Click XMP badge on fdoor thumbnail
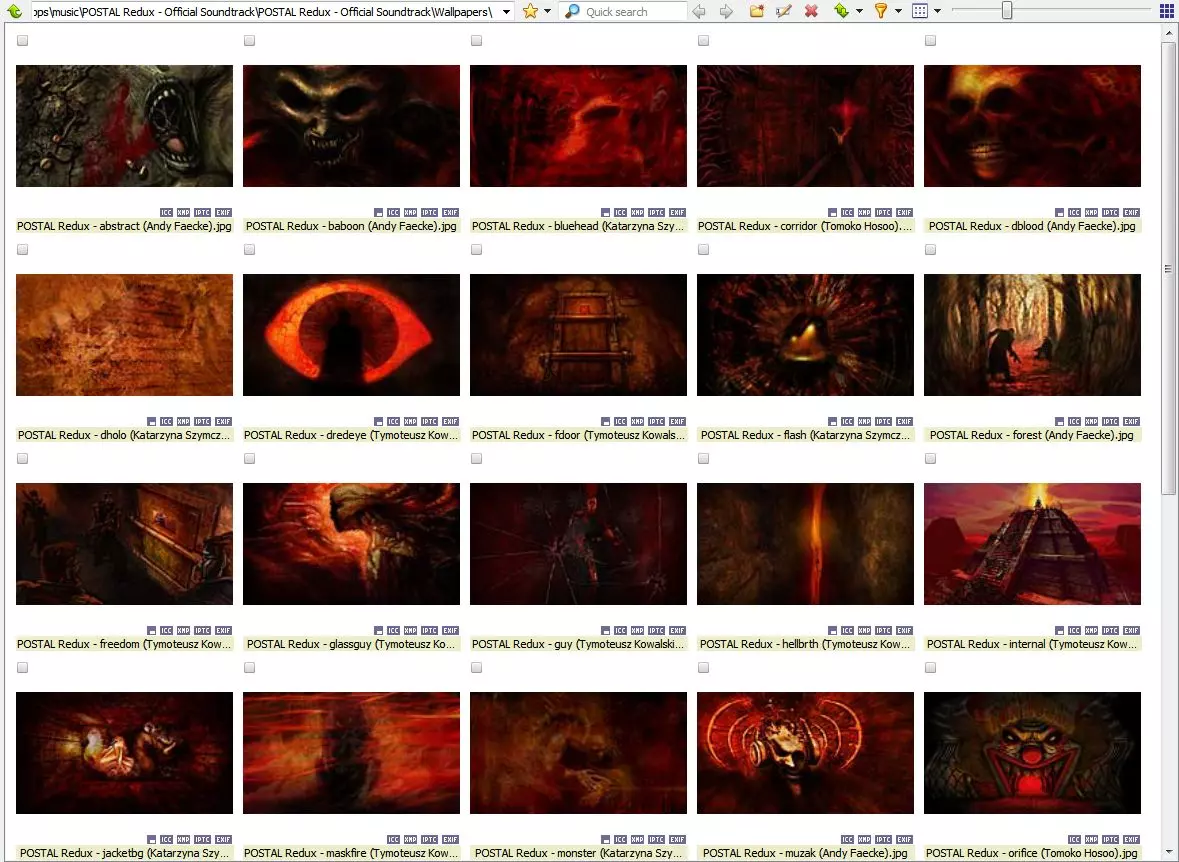1179x862 pixels. [638, 422]
